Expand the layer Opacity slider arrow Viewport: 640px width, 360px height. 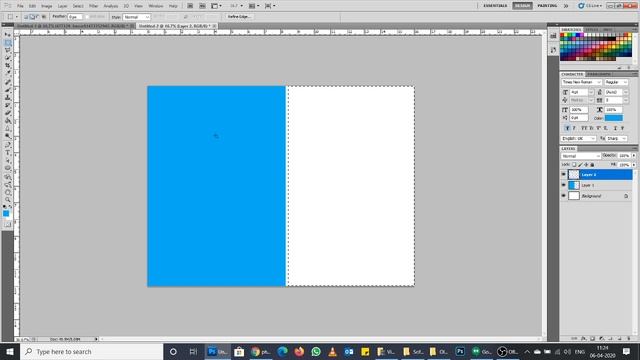tap(634, 156)
